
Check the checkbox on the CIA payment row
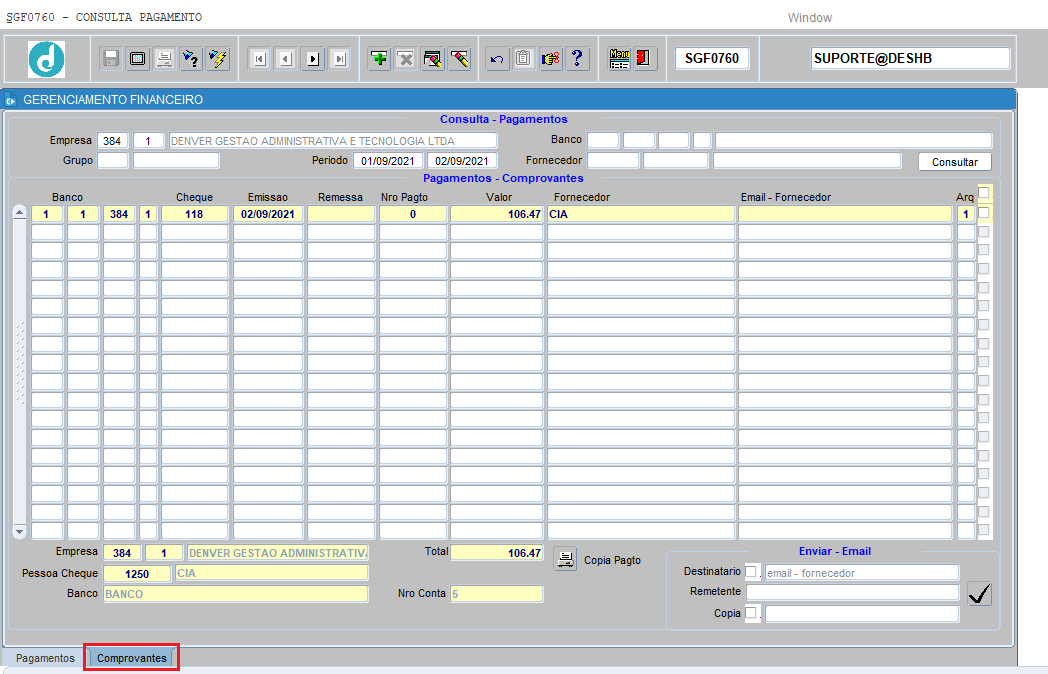tap(983, 213)
